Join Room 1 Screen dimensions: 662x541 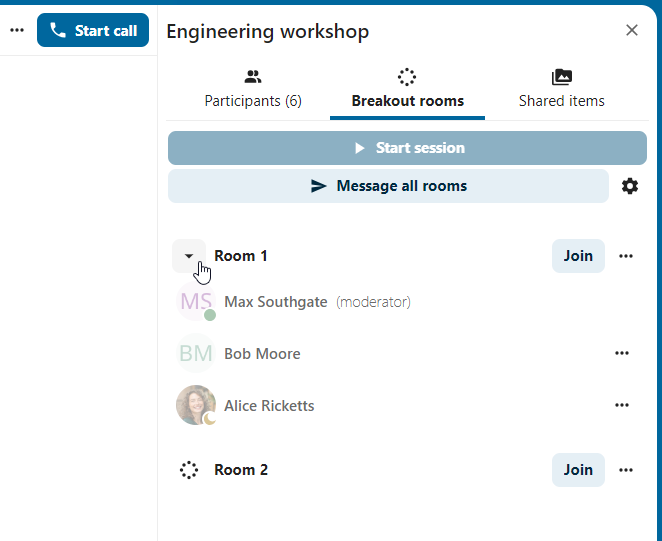578,256
